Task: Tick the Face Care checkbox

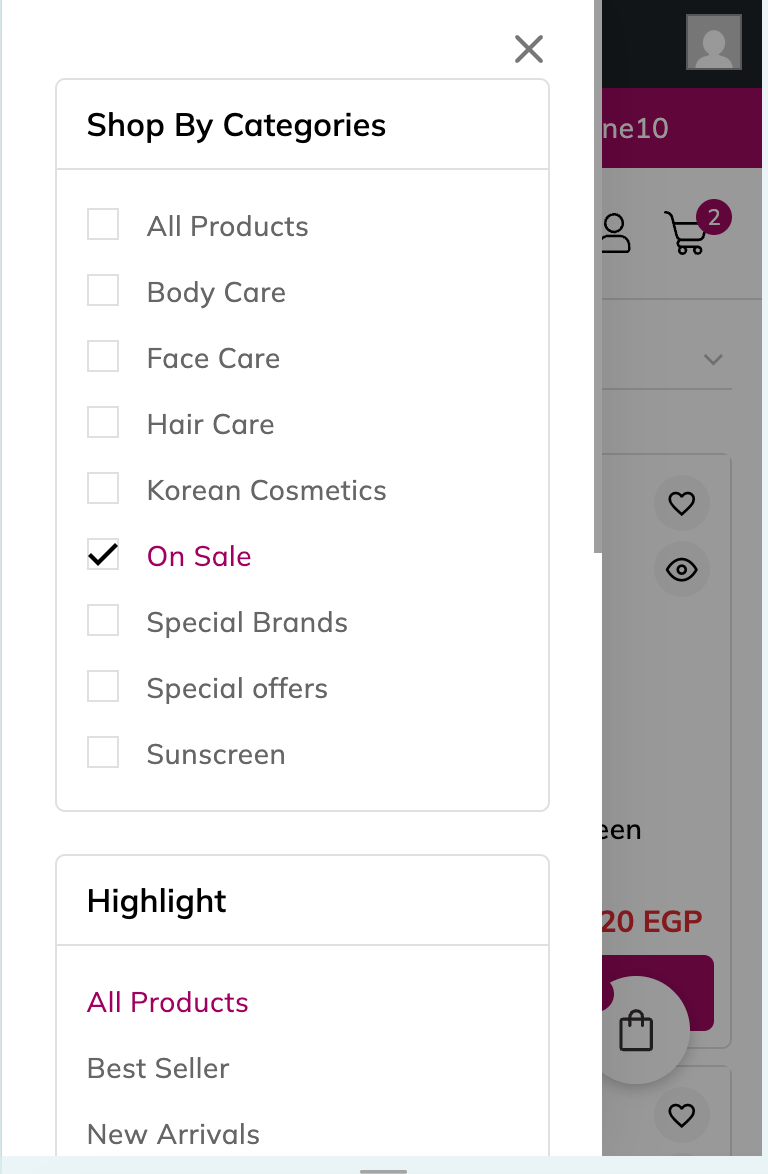Action: [x=103, y=357]
